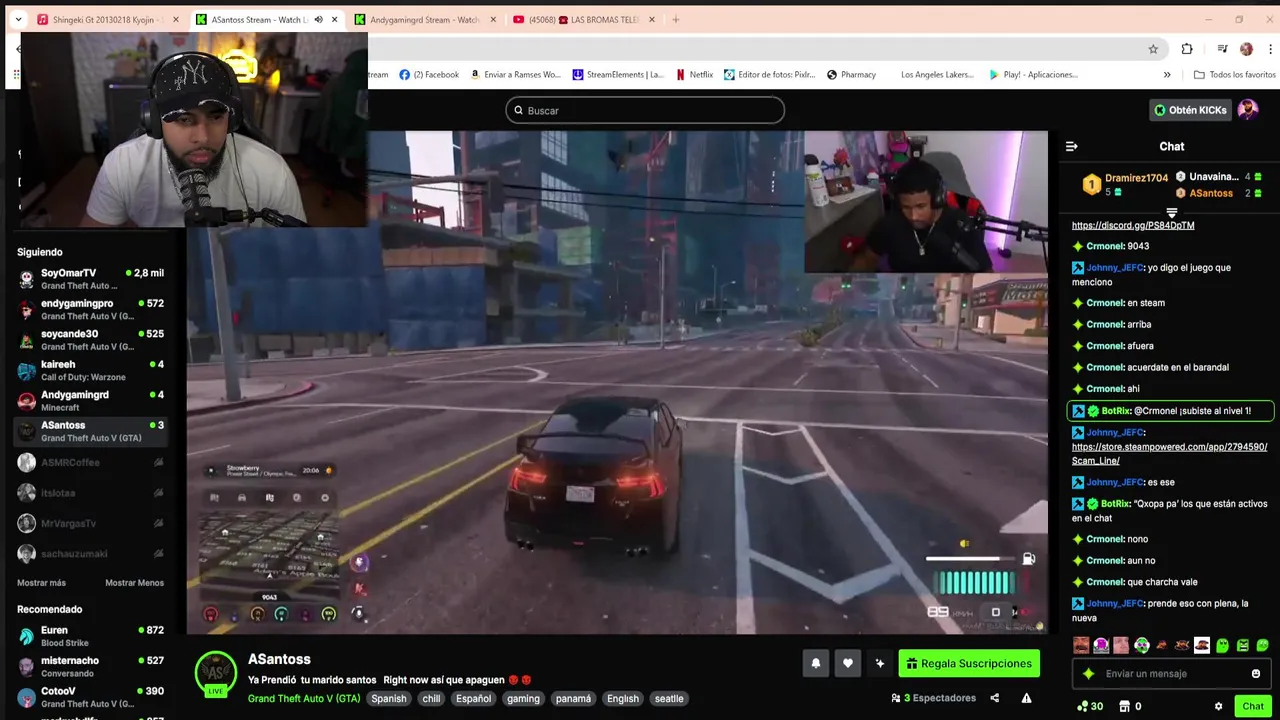The height and width of the screenshot is (720, 1280).
Task: Collapse chat panel with the arrow icon
Action: 1072,146
